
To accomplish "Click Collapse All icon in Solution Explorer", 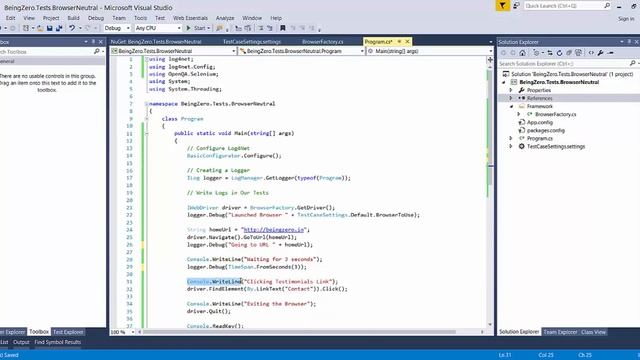I will (569, 53).
